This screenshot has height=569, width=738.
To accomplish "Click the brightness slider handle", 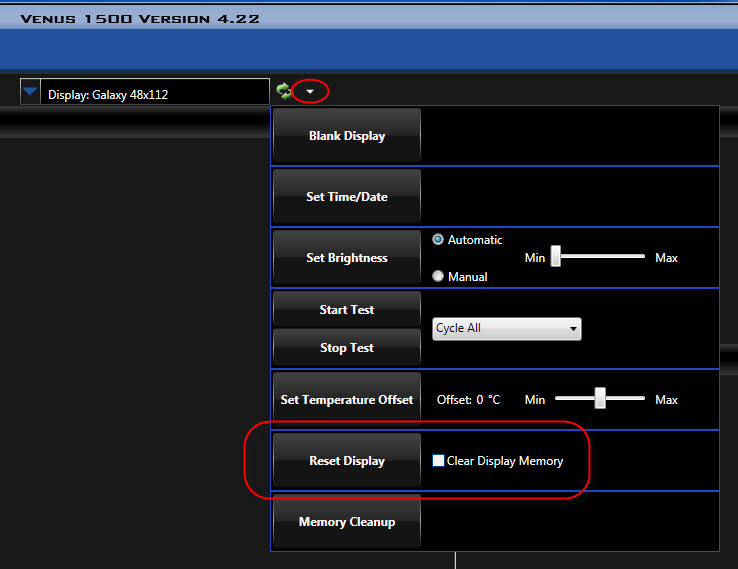I will coord(555,257).
